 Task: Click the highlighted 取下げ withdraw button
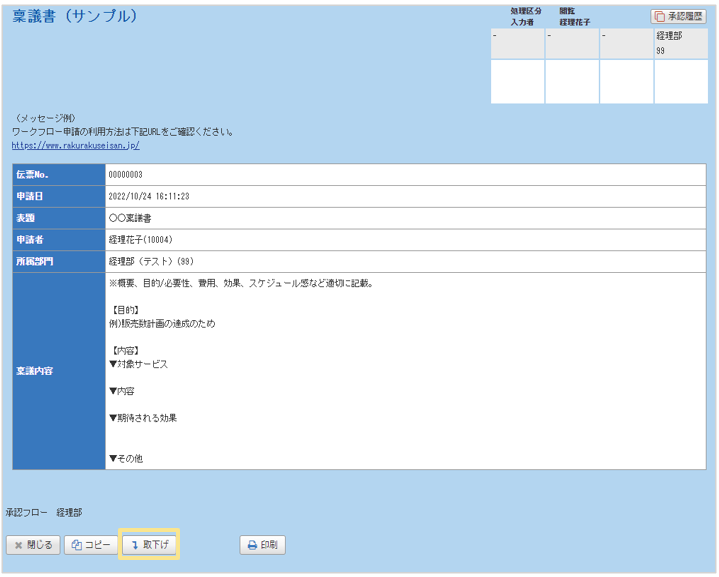pos(149,545)
